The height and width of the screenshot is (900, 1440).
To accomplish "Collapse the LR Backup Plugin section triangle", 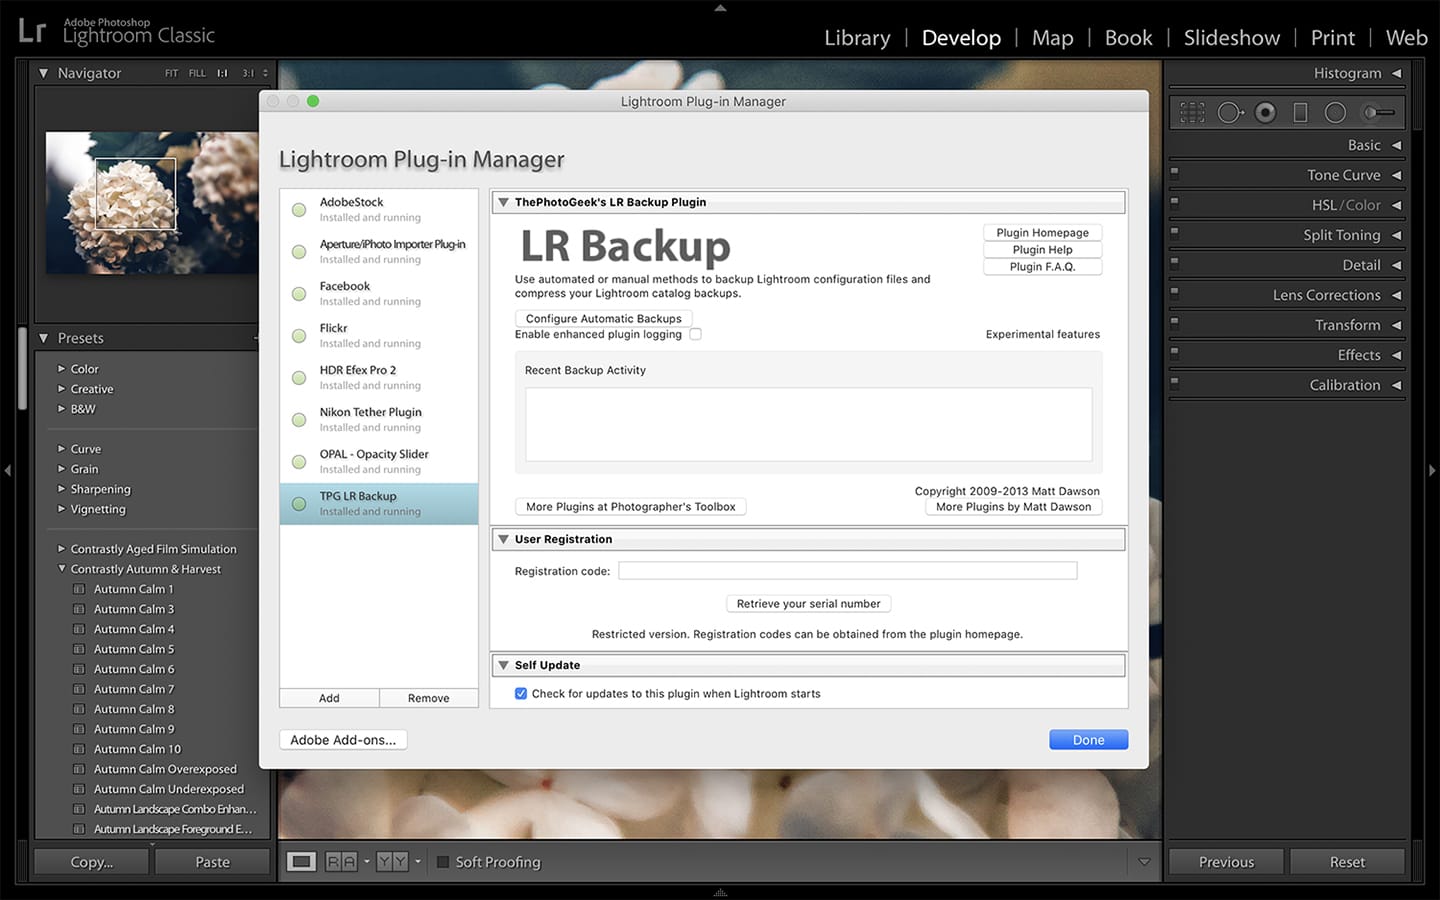I will (503, 202).
